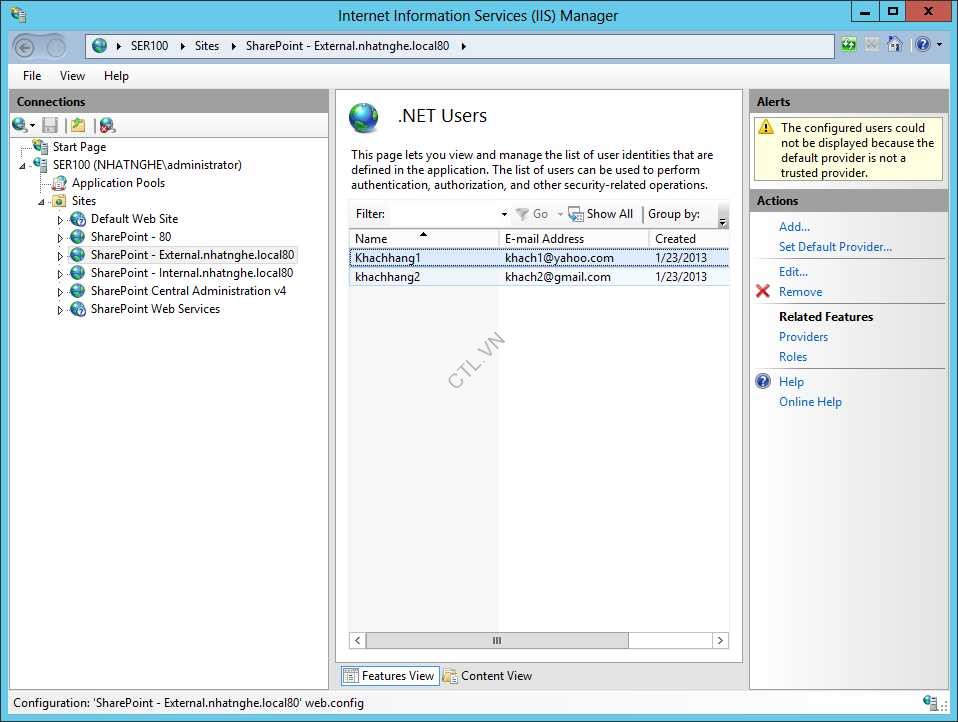
Task: Click the Create New Connection globe icon
Action: [x=20, y=124]
